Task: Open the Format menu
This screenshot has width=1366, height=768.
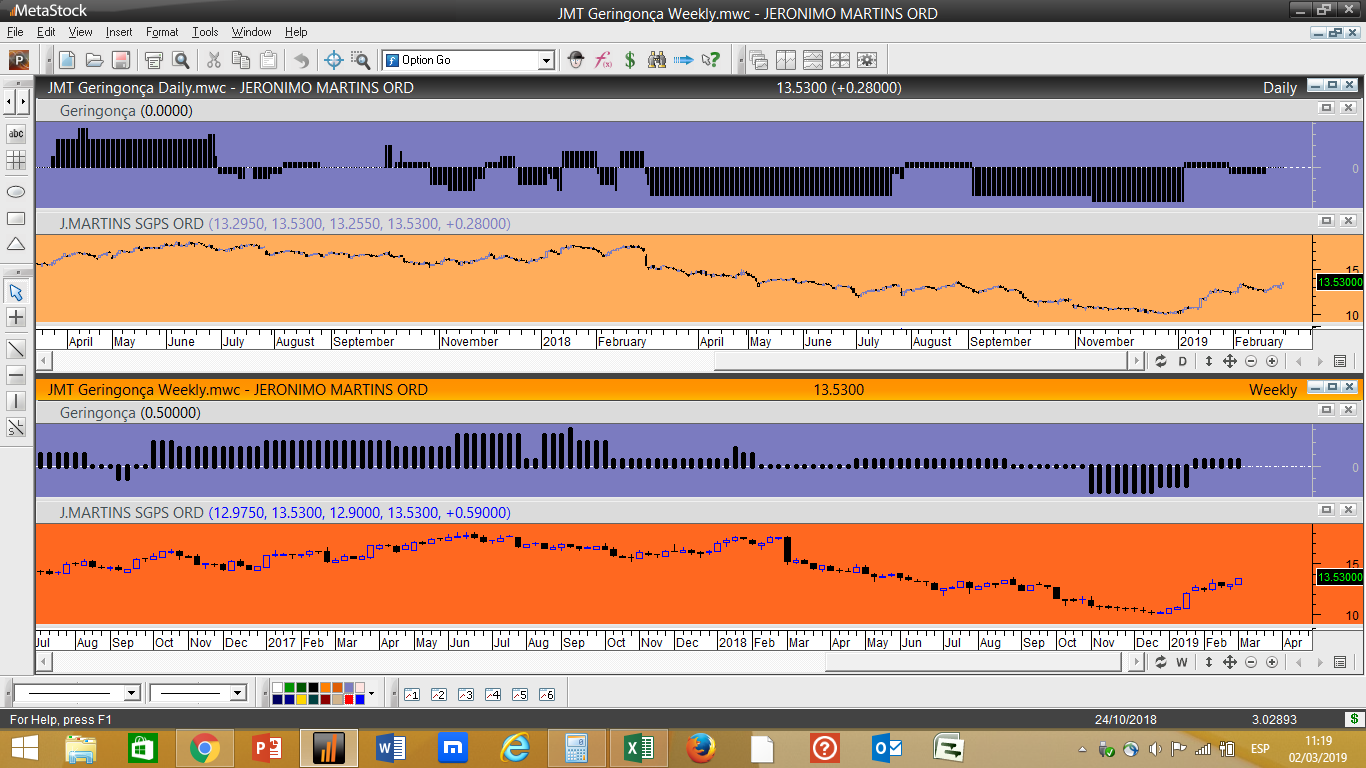Action: tap(162, 32)
